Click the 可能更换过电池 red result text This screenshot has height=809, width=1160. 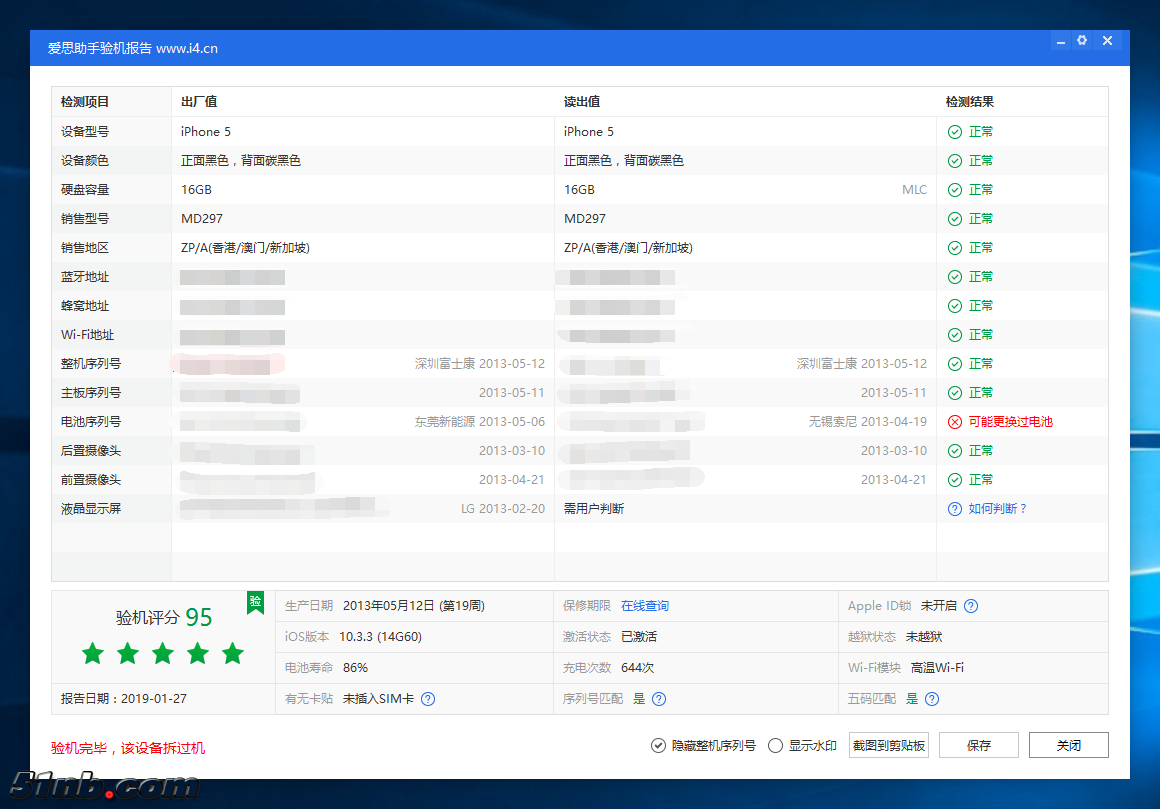pos(1010,422)
